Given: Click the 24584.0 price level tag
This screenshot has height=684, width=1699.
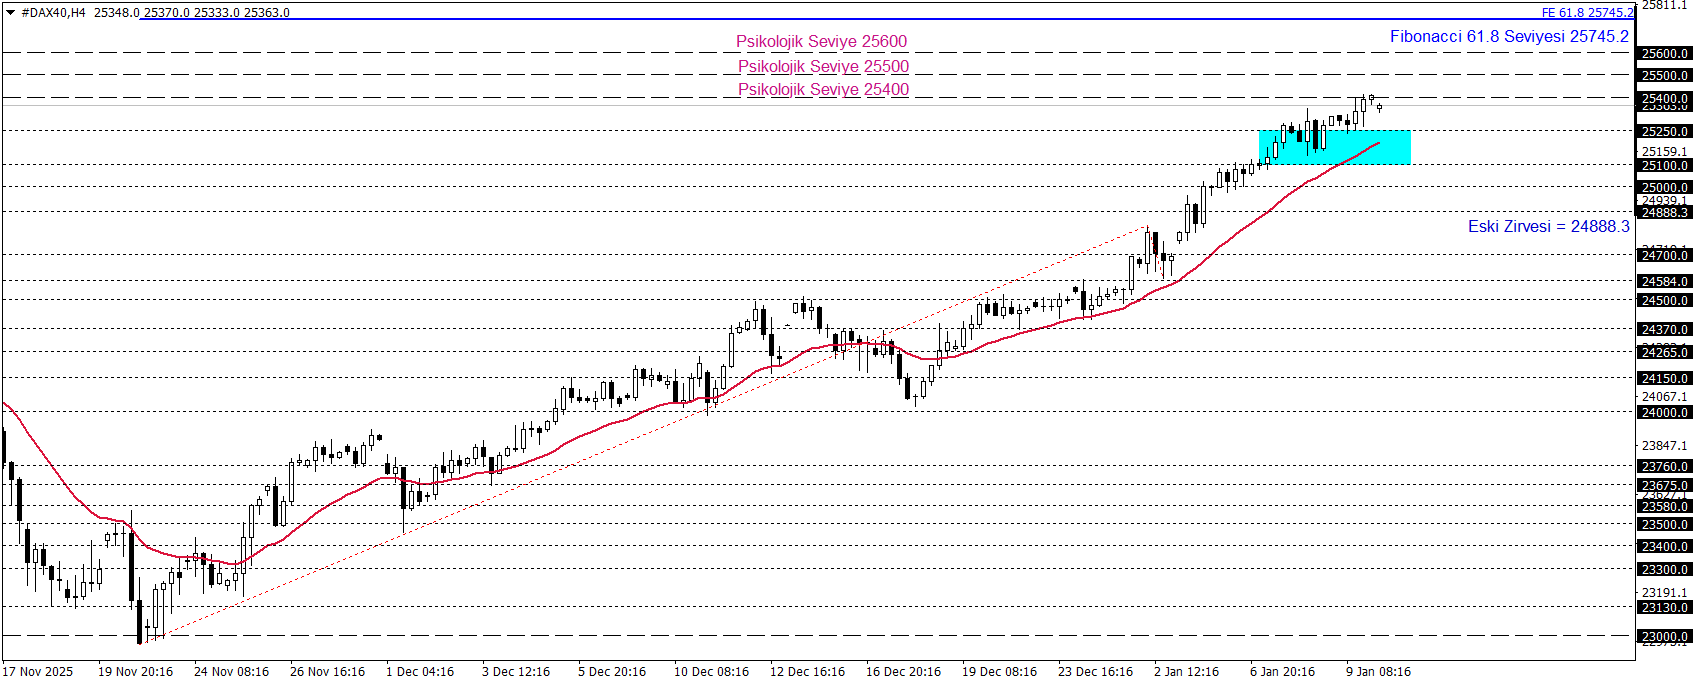Looking at the screenshot, I should coord(1665,282).
